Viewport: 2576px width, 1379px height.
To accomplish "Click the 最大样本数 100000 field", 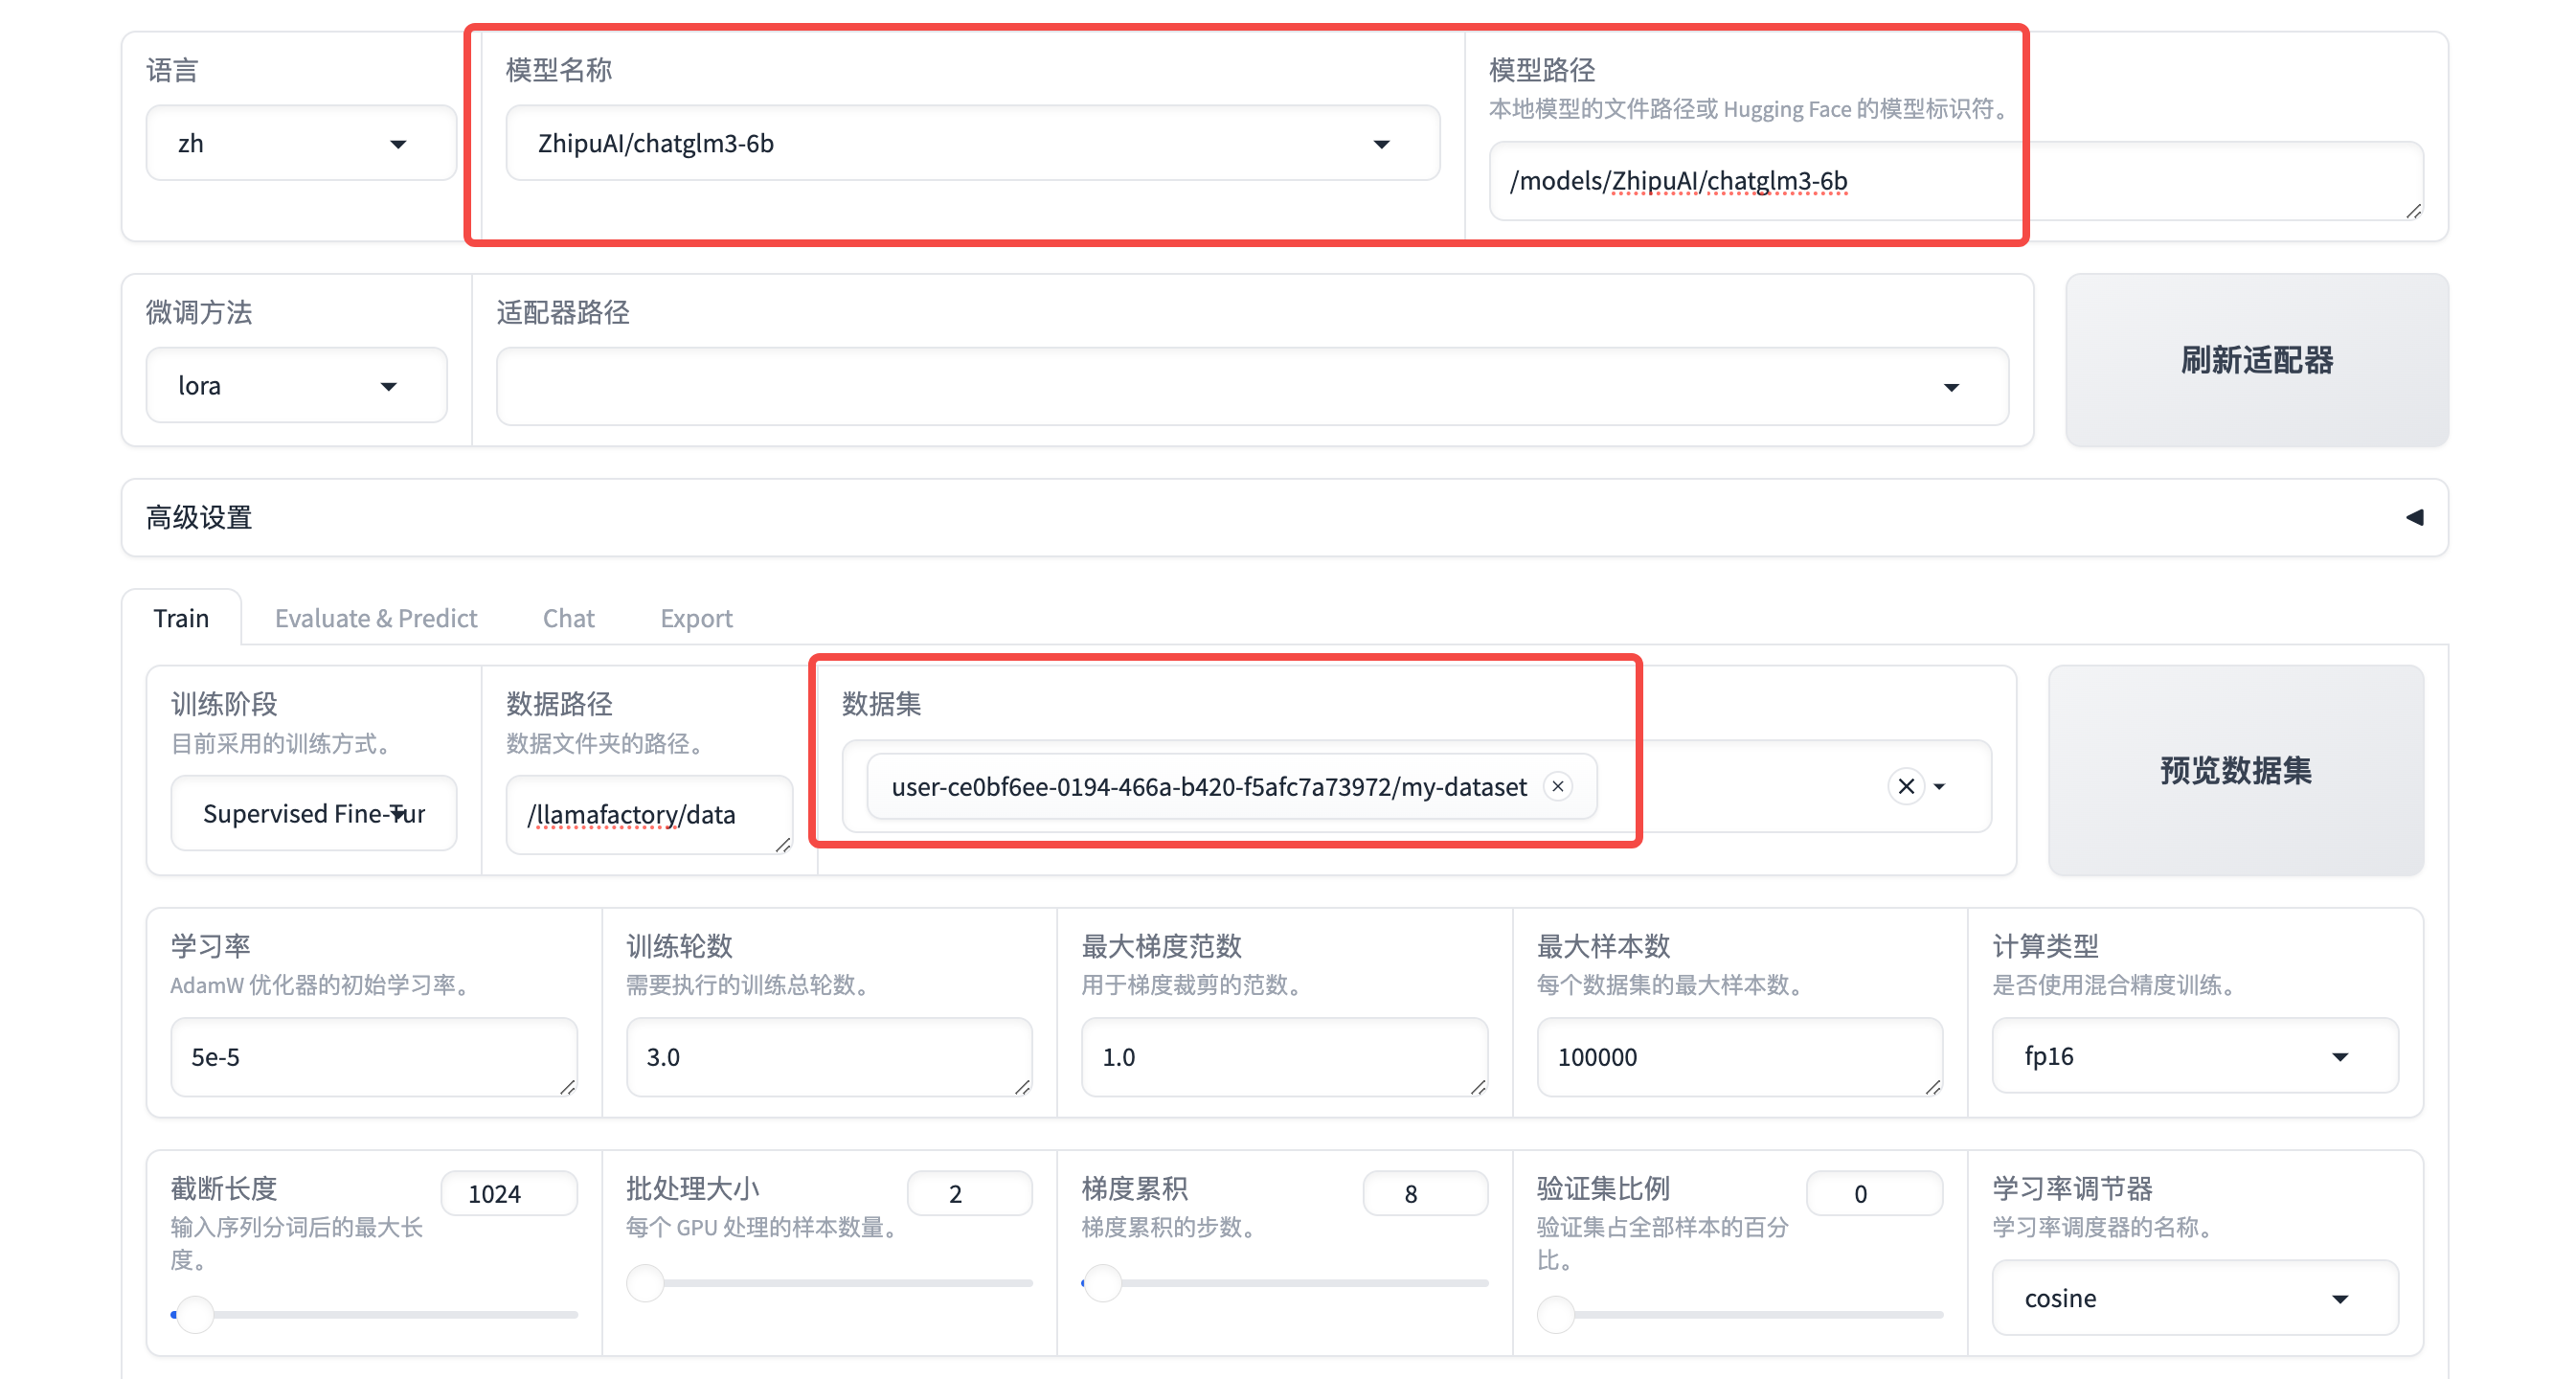I will click(1739, 1057).
